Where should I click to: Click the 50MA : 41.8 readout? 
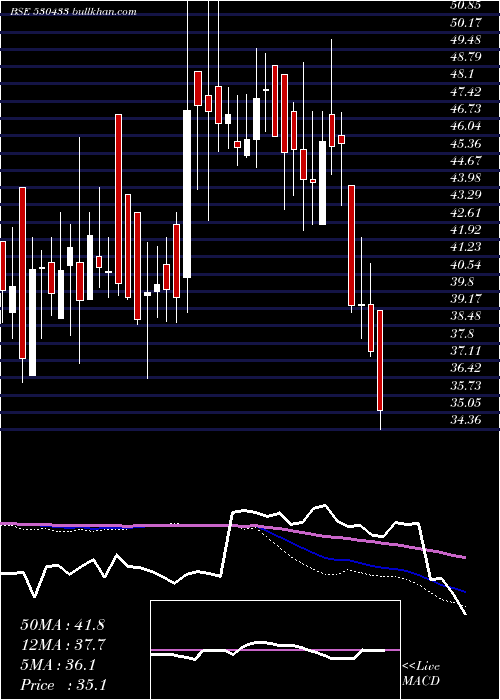[x=62, y=625]
